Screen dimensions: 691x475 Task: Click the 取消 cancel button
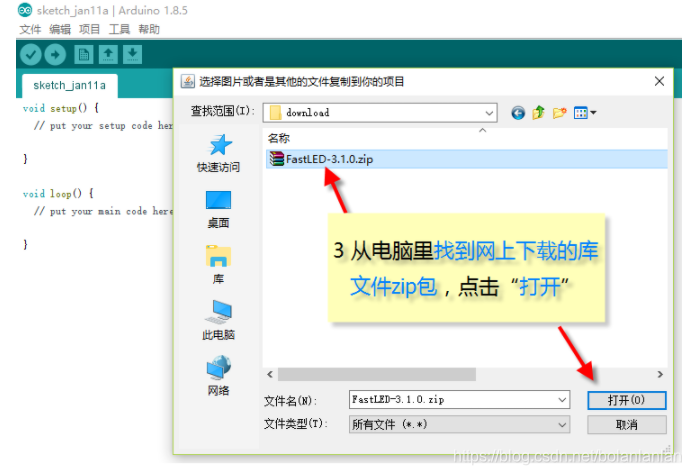click(626, 425)
